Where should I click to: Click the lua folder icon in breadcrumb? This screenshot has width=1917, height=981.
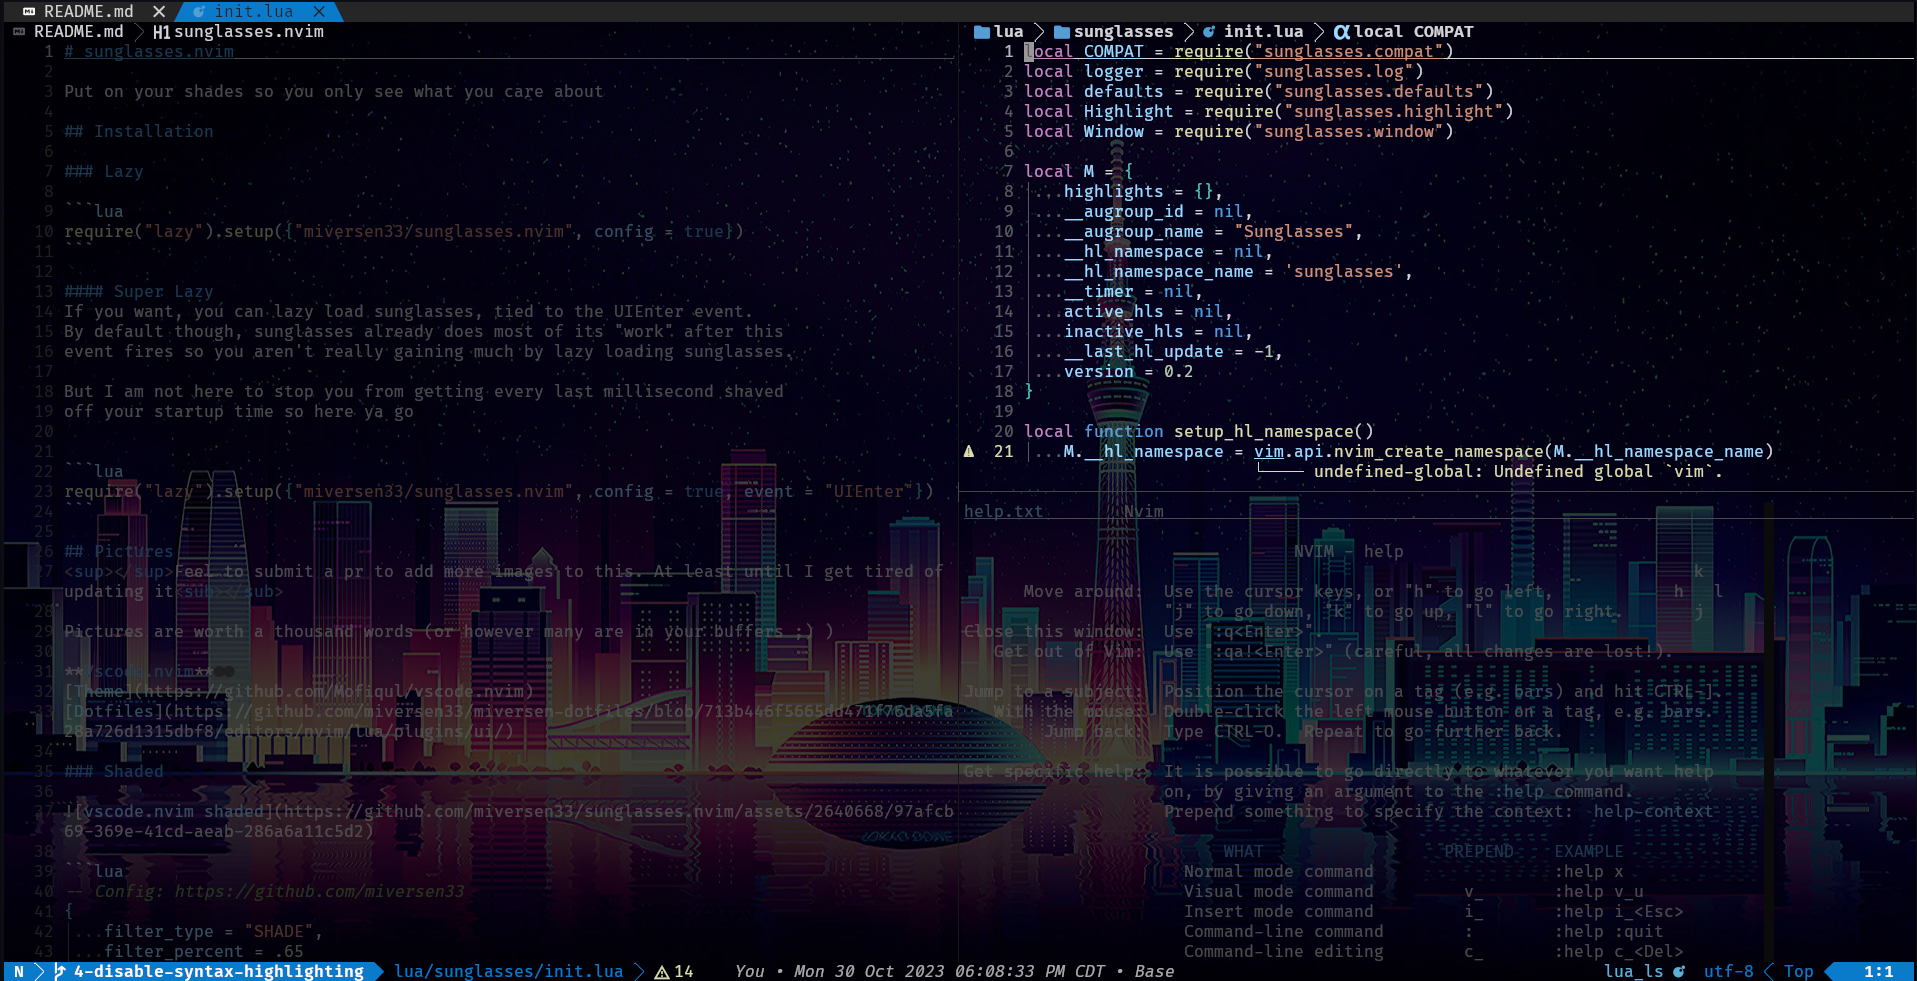tap(981, 31)
